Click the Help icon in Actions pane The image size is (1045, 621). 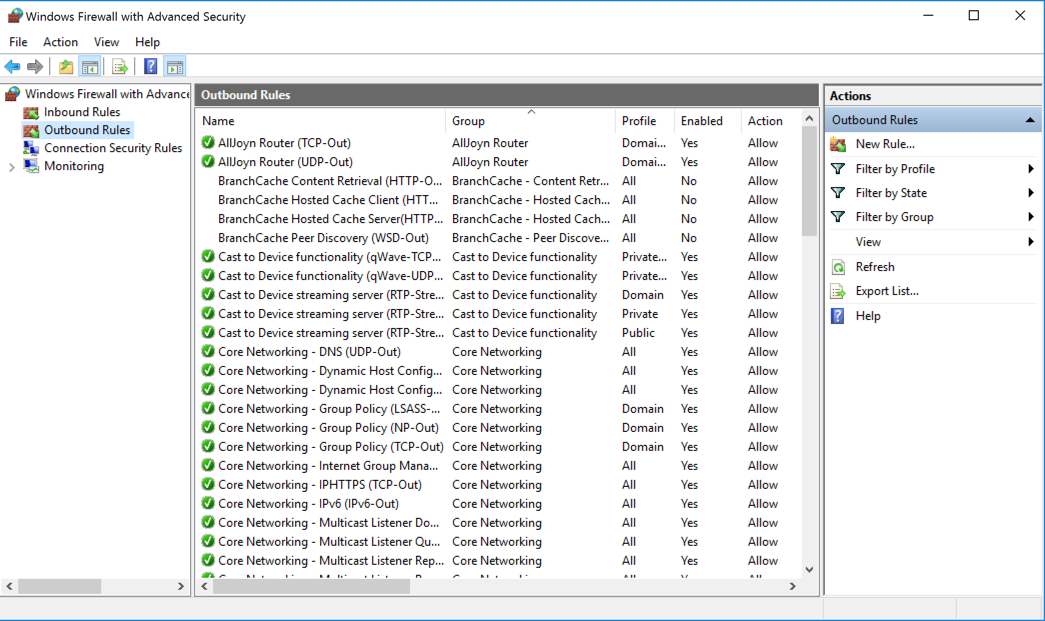tap(838, 316)
